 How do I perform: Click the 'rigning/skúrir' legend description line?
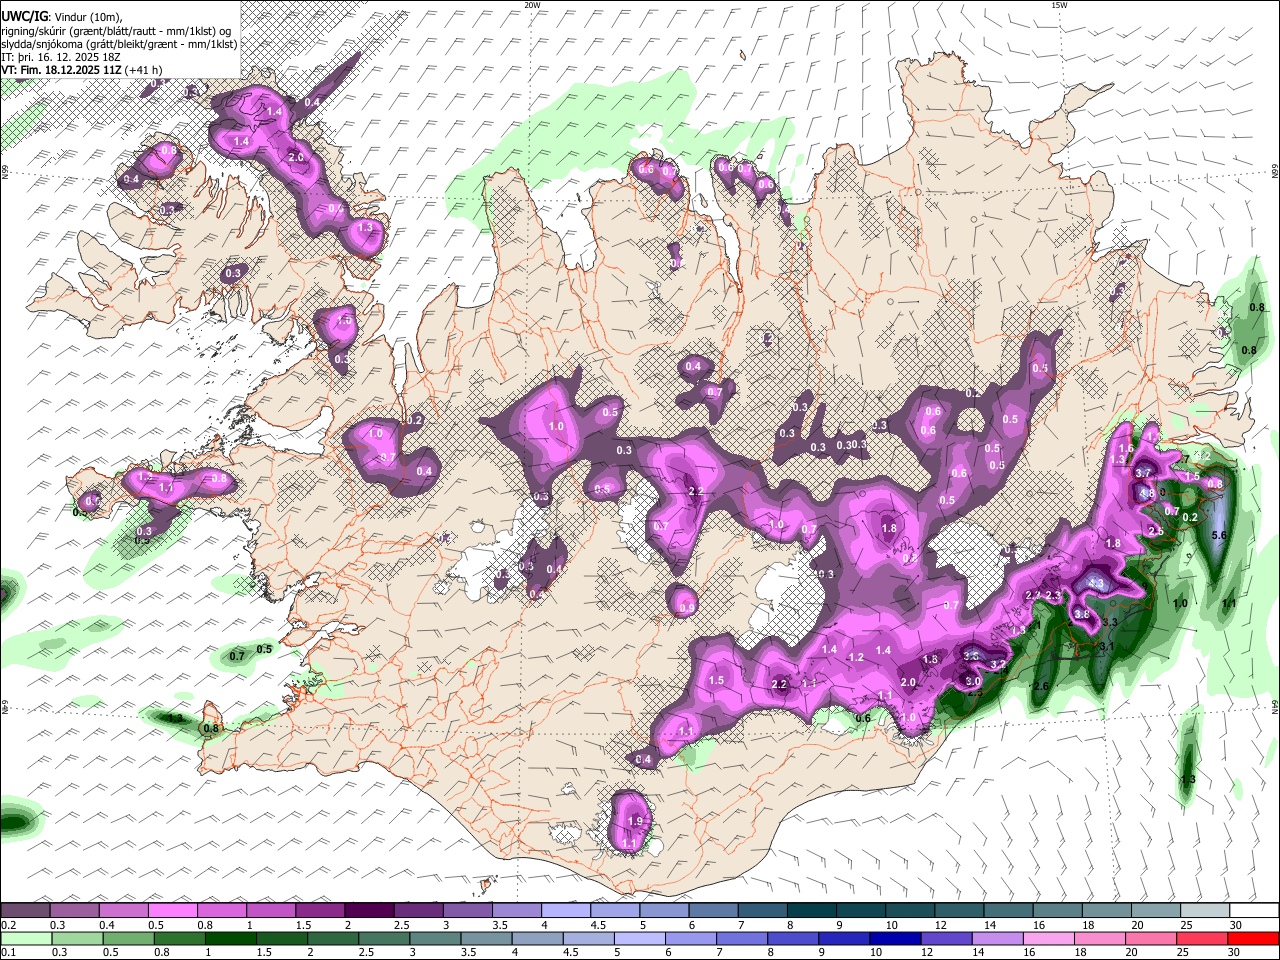coord(117,31)
